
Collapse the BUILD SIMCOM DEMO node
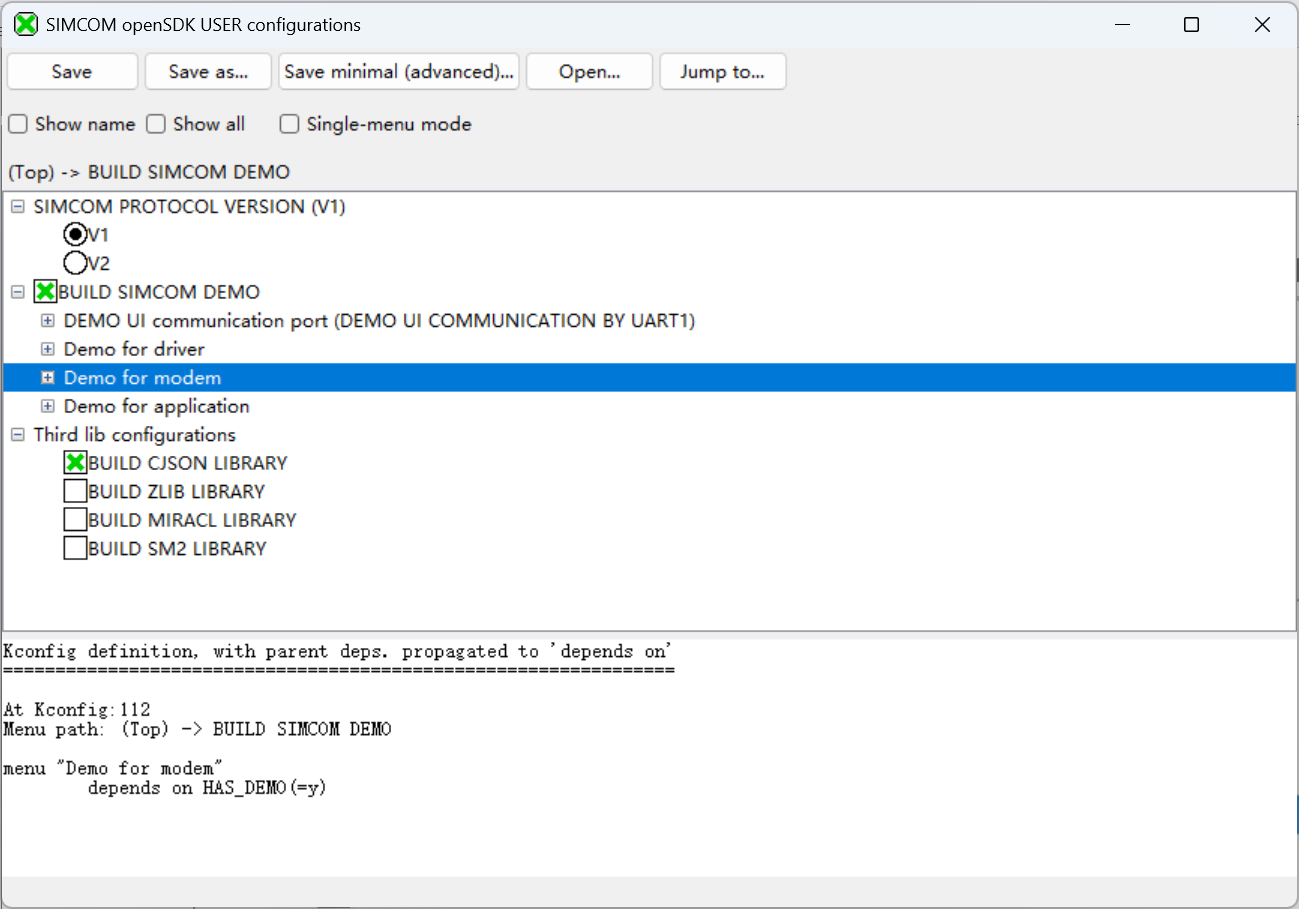coord(17,292)
